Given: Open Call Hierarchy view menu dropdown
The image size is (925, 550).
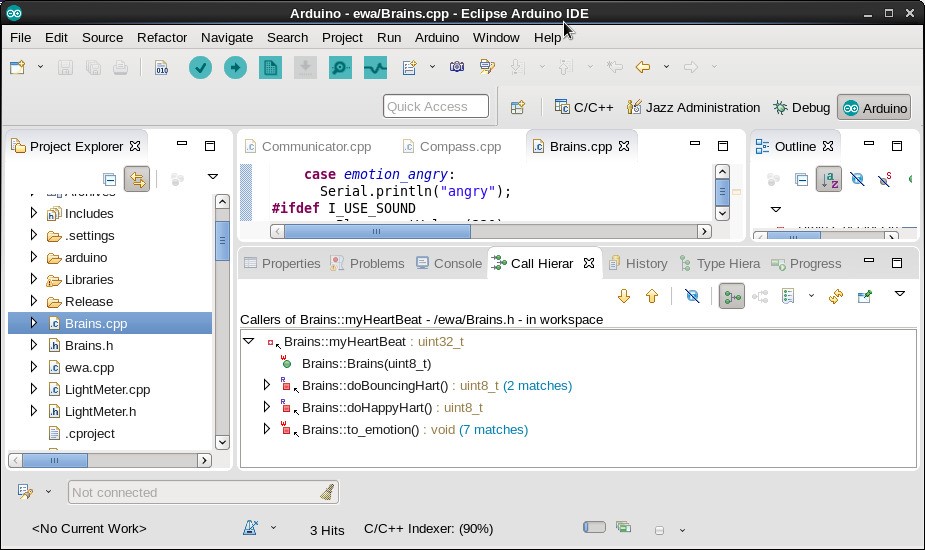Looking at the screenshot, I should point(899,294).
